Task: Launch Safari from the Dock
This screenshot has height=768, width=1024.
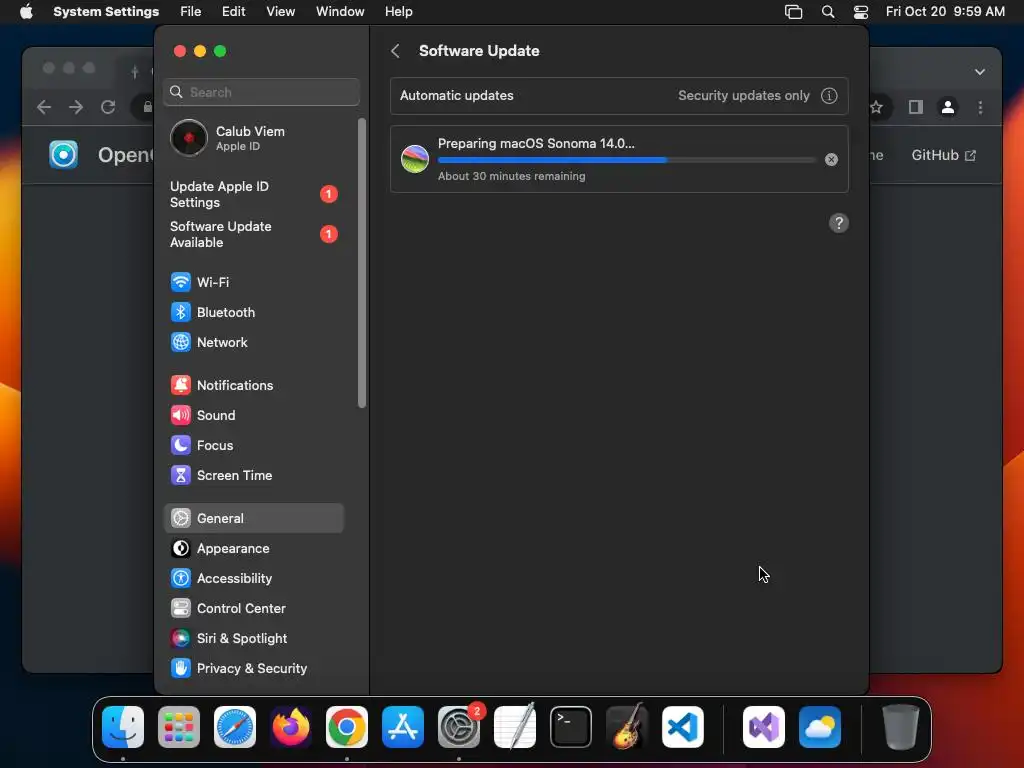Action: click(235, 727)
